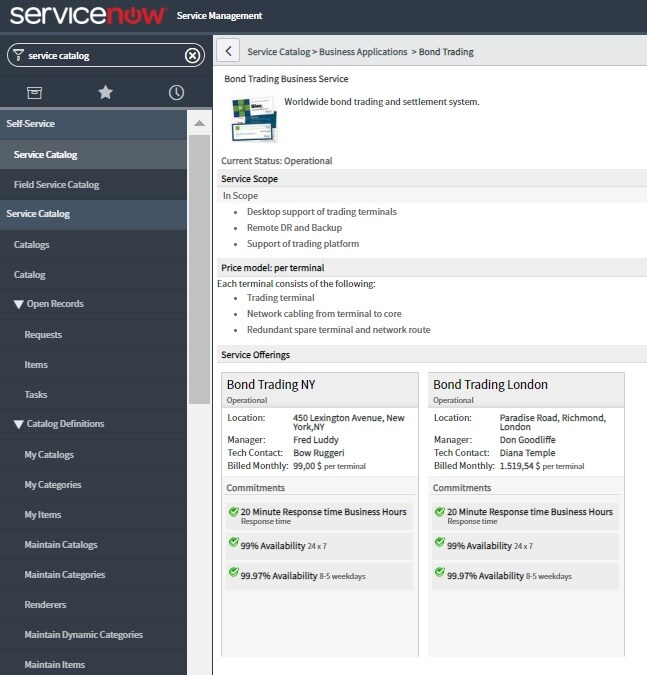Image resolution: width=647 pixels, height=675 pixels.
Task: Open the Renderers module
Action: pos(93,605)
